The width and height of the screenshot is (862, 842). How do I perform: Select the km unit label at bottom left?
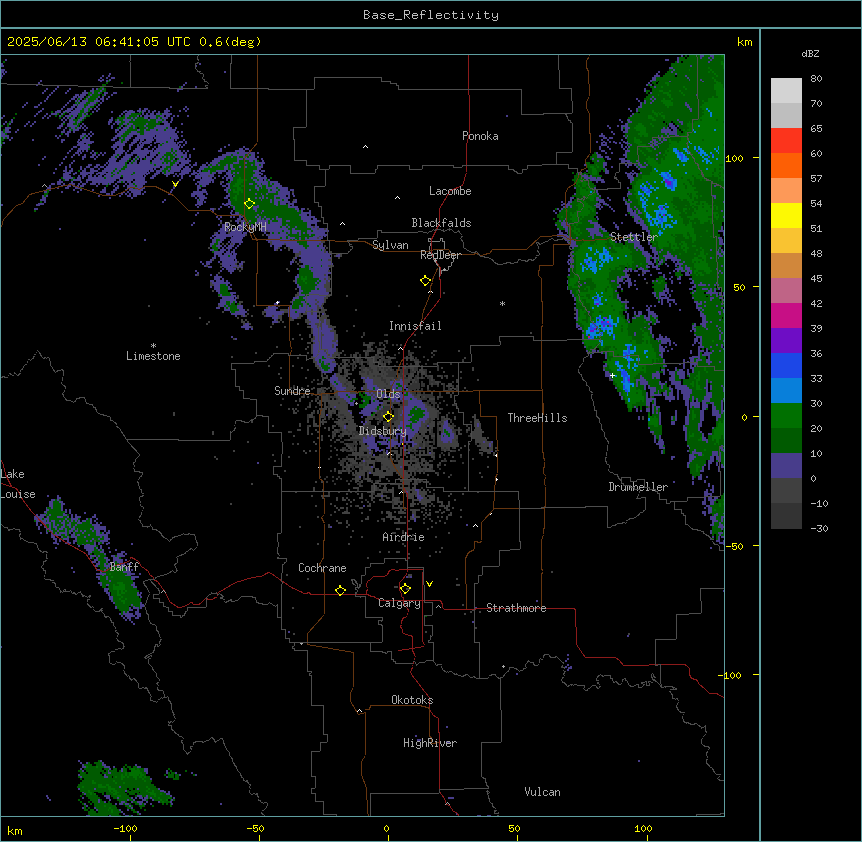point(15,830)
